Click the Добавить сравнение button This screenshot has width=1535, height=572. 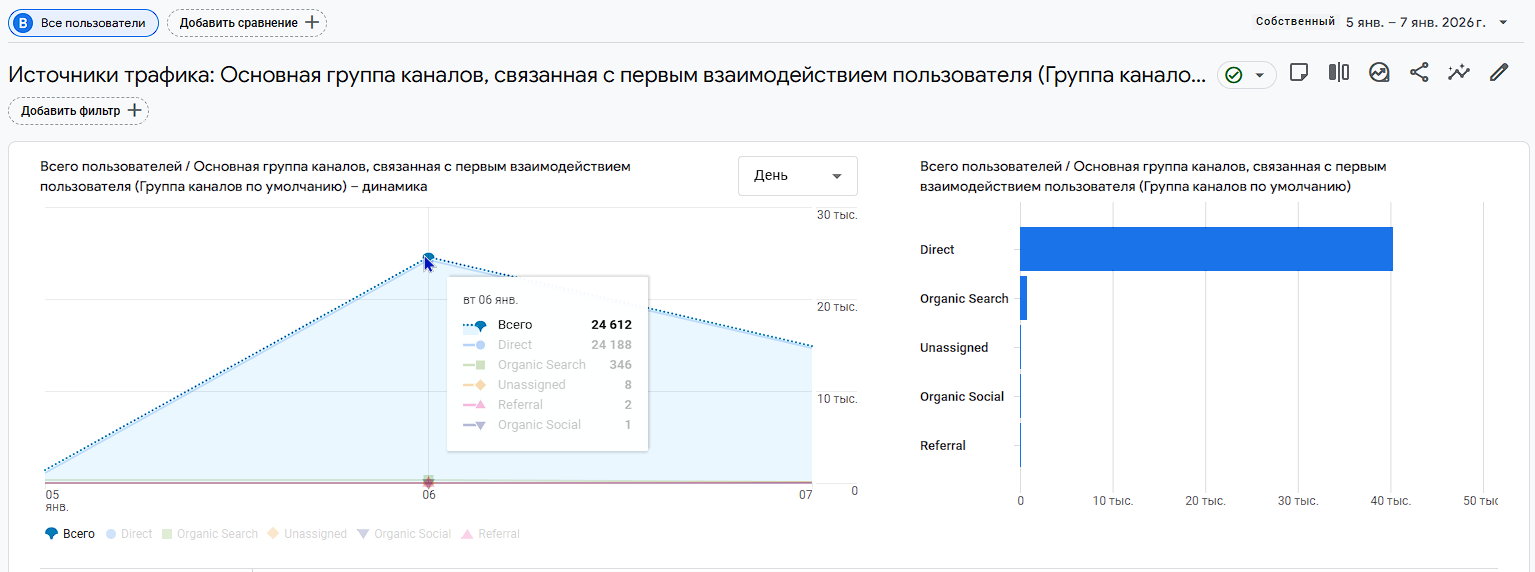point(247,22)
